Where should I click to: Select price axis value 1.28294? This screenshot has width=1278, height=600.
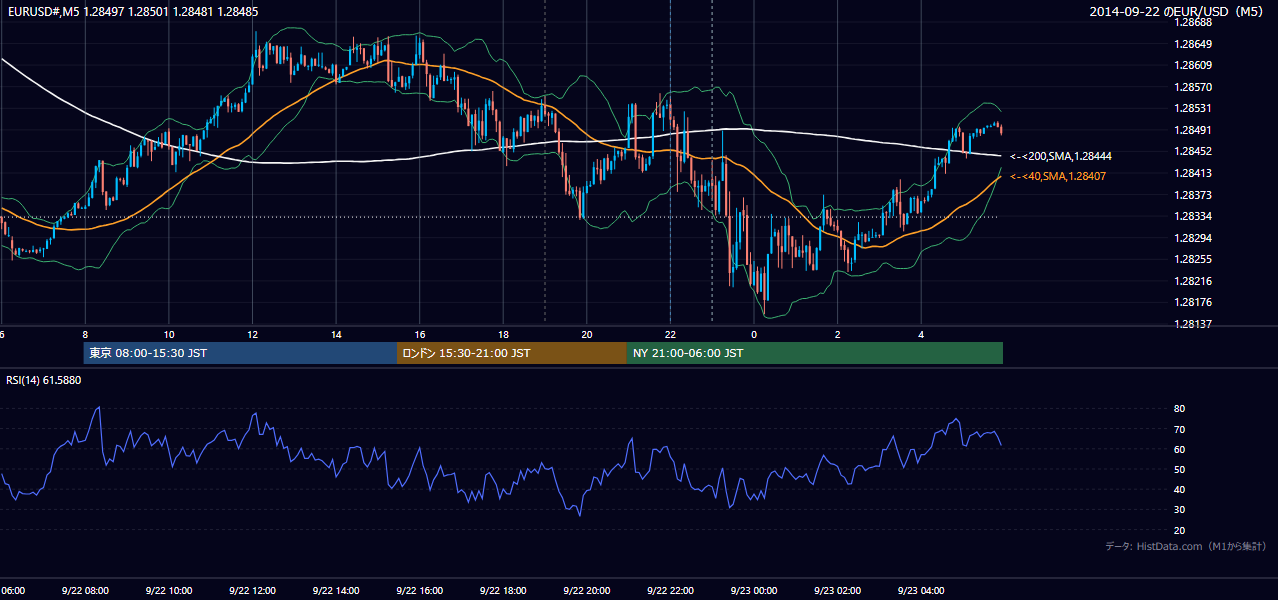point(1193,238)
